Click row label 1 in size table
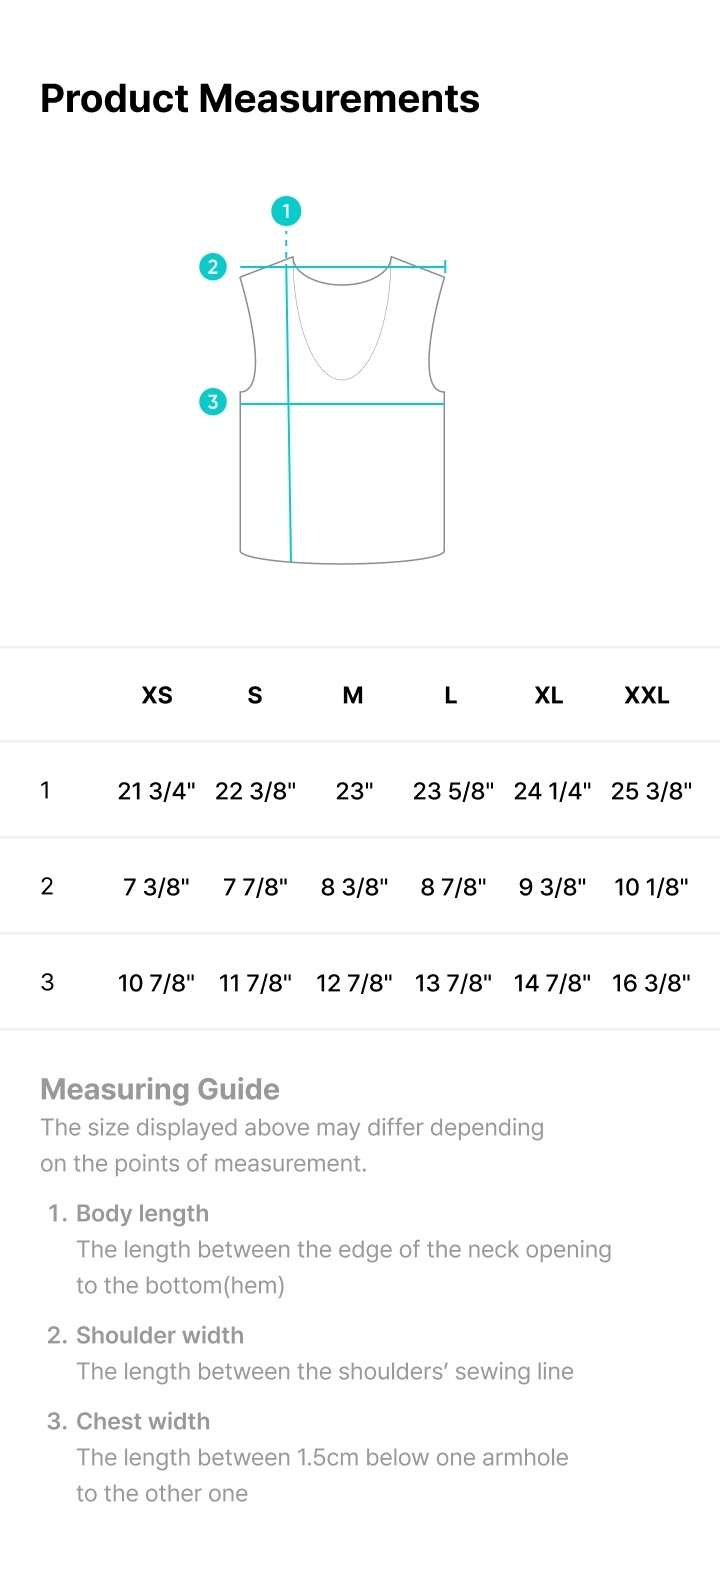The height and width of the screenshot is (1592, 720). (x=45, y=790)
